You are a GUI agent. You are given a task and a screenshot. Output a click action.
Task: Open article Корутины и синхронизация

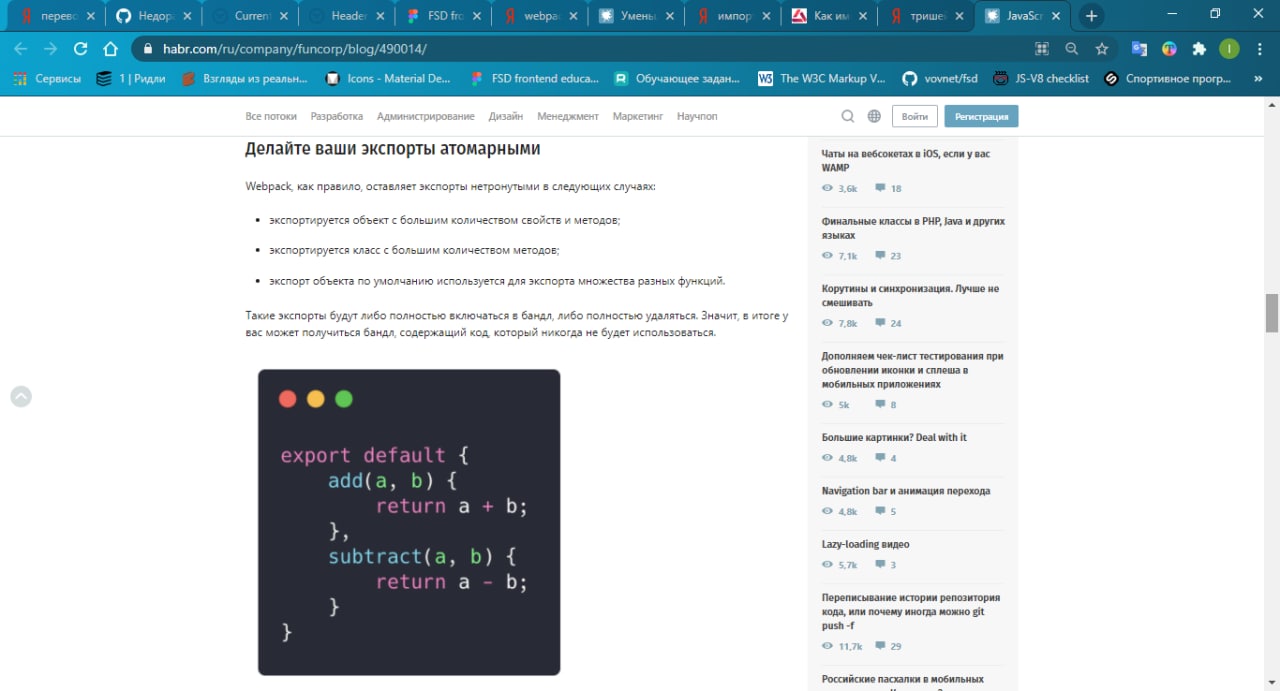[910, 295]
